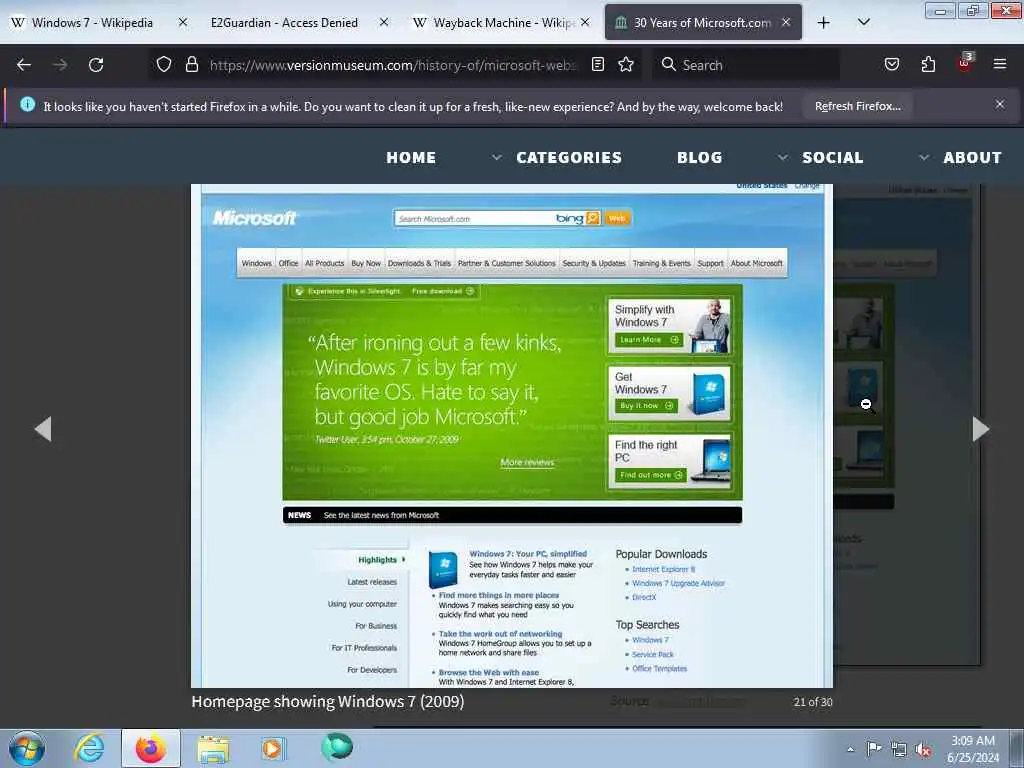Open uBlock extension icon with badge

tap(965, 63)
